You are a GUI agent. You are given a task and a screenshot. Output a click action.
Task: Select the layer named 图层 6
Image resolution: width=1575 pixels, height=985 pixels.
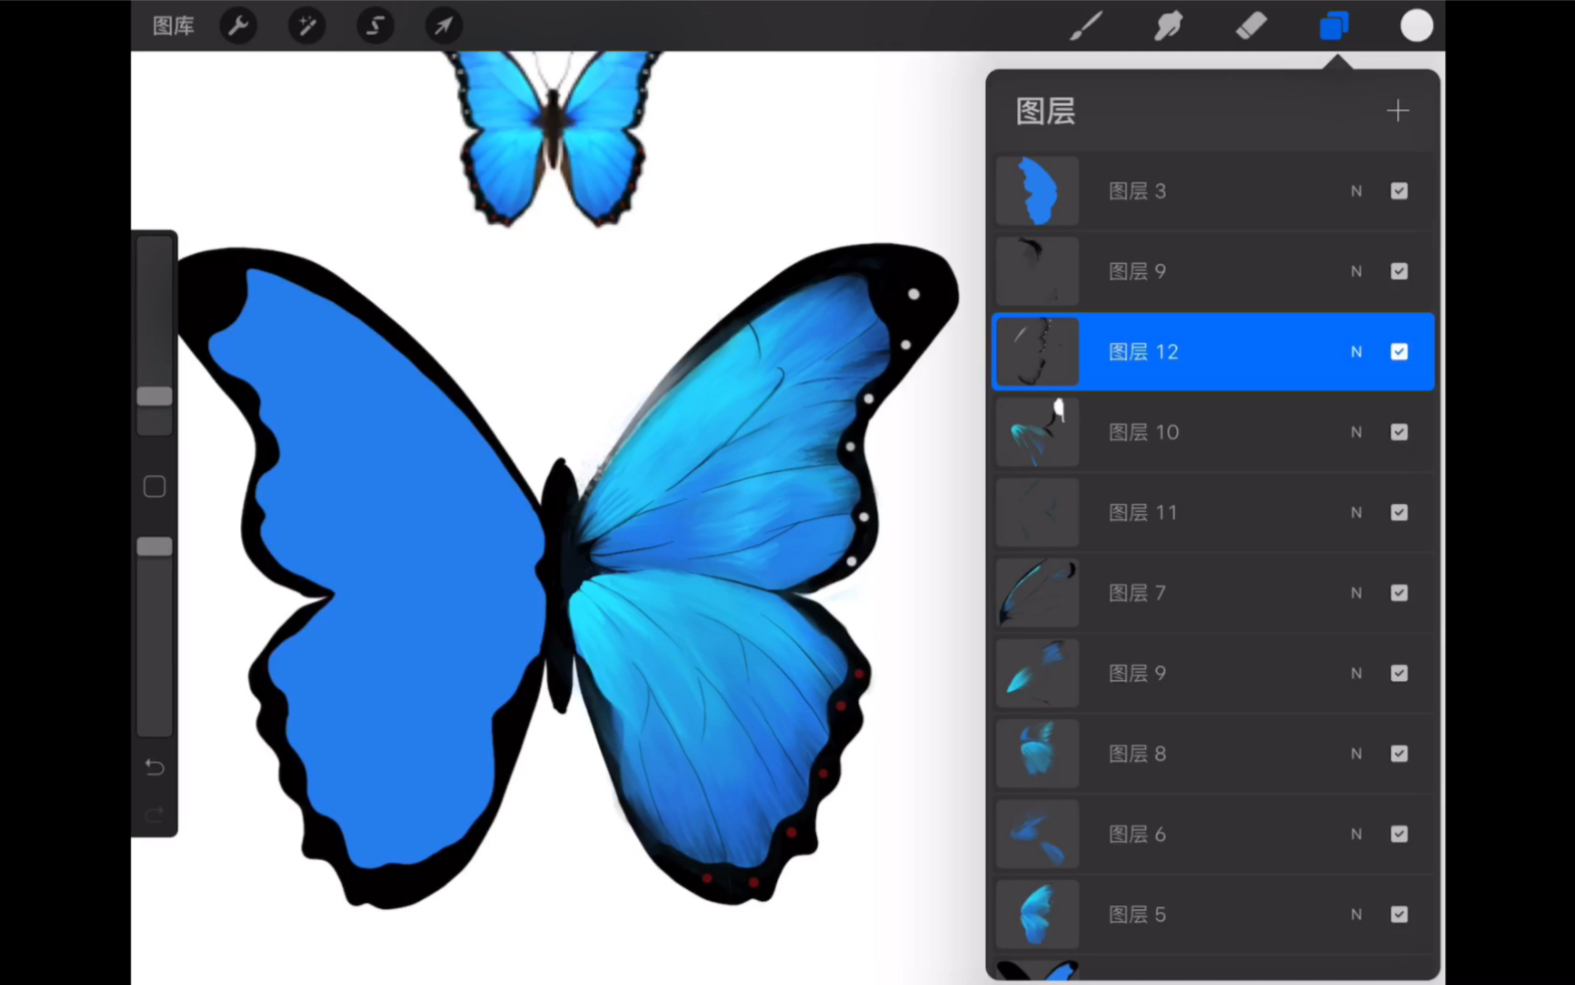(1138, 834)
